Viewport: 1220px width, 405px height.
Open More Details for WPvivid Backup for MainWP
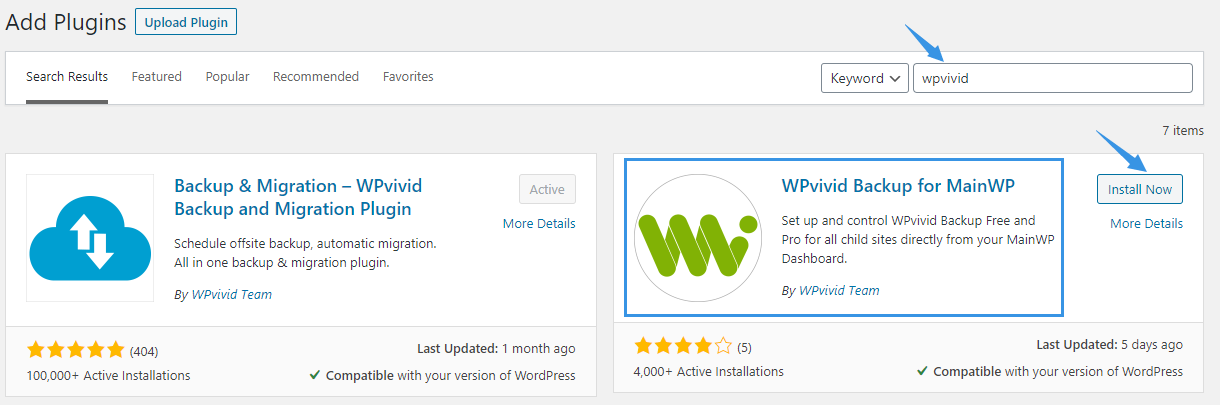tap(1146, 224)
